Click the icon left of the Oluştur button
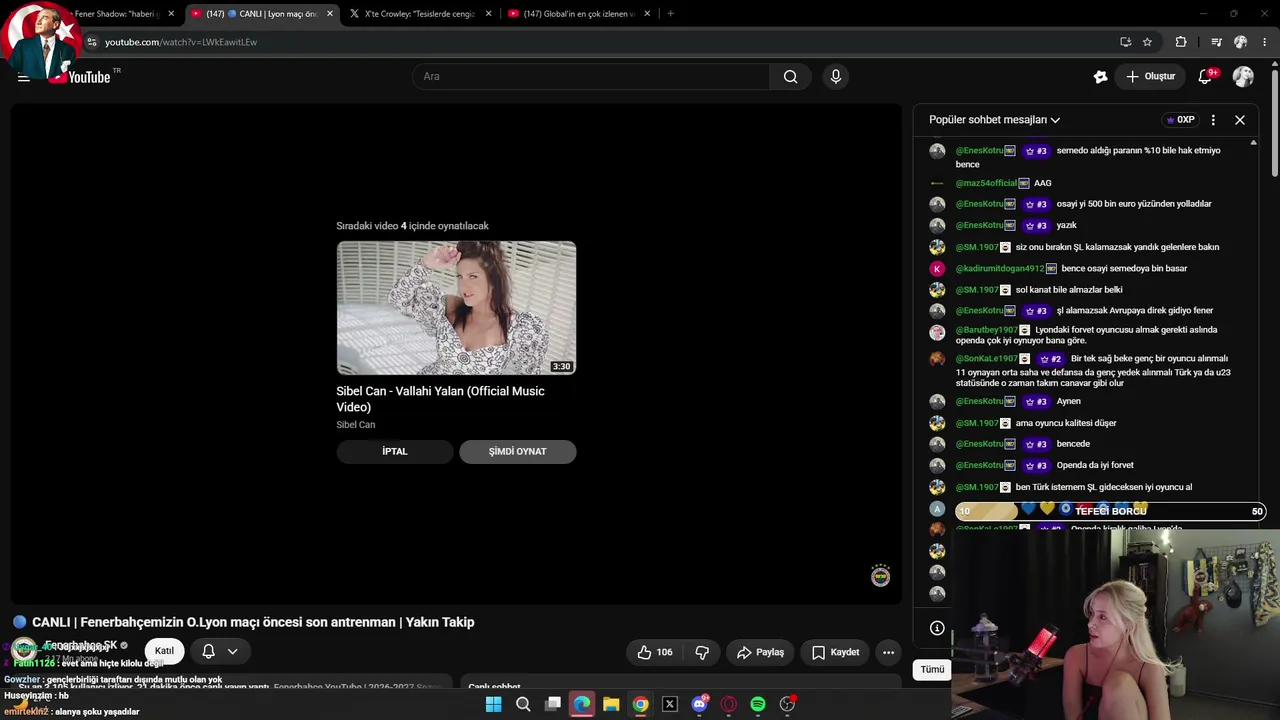 pyautogui.click(x=1100, y=77)
